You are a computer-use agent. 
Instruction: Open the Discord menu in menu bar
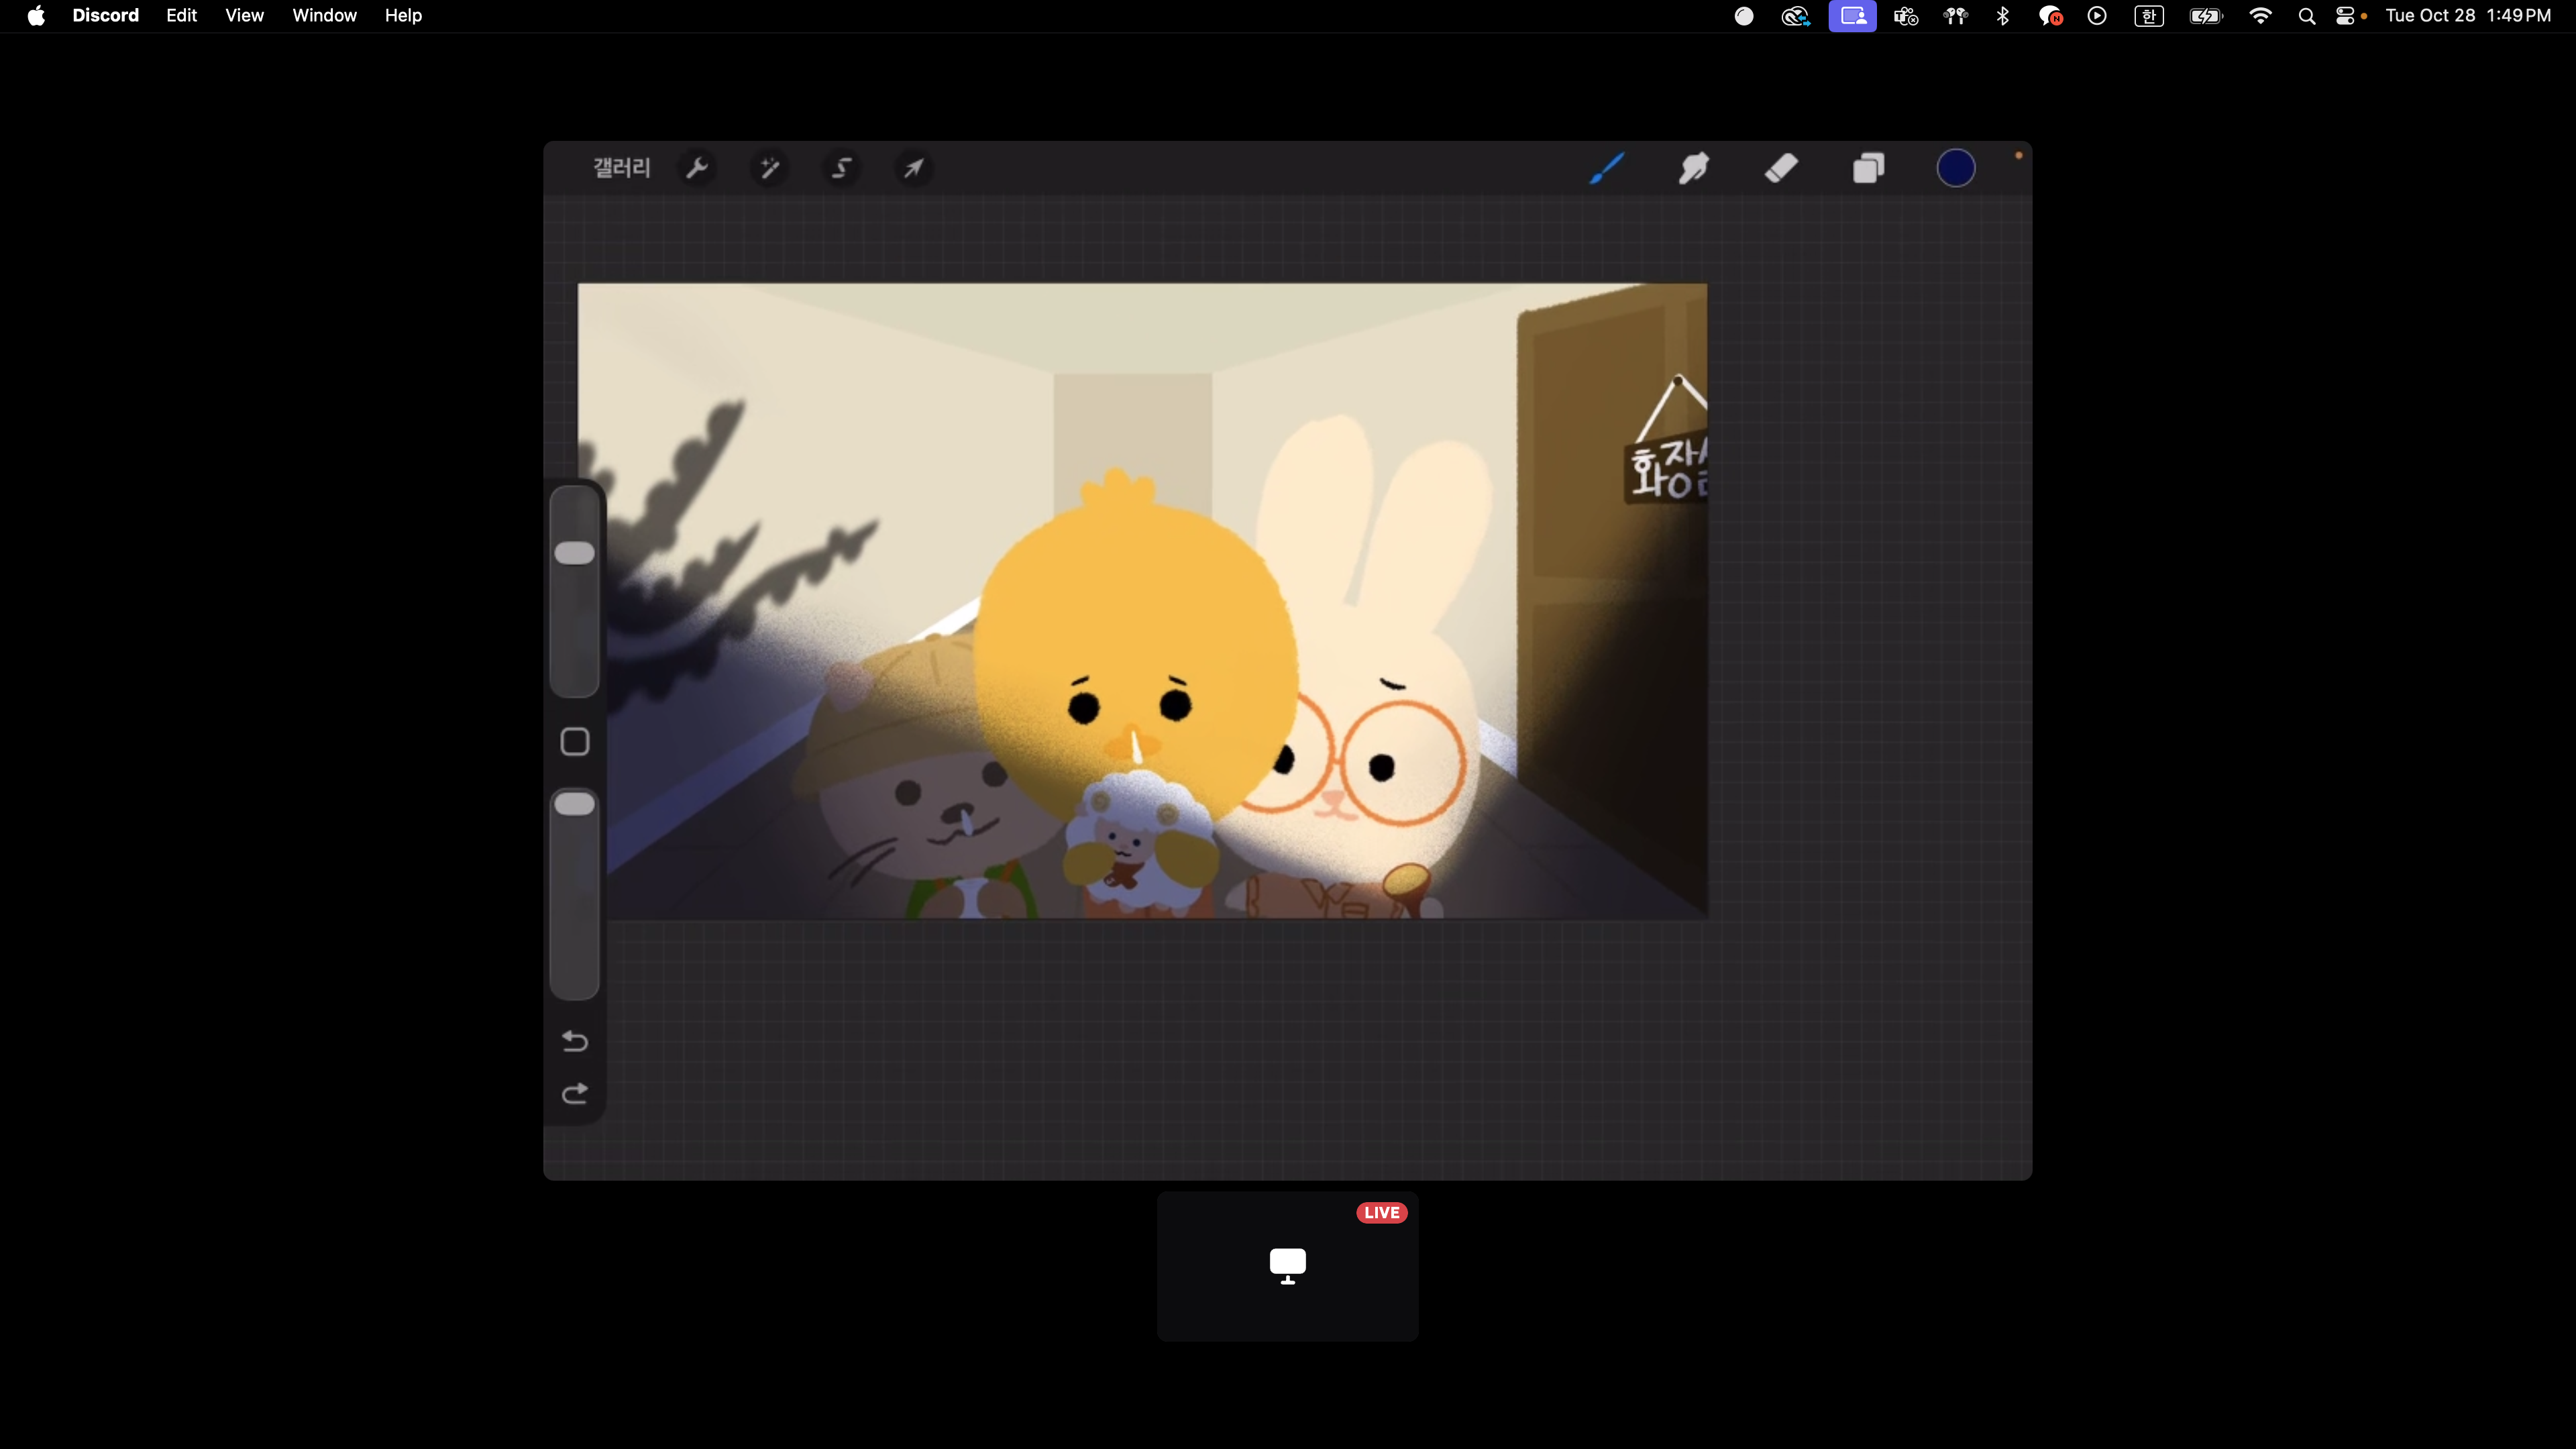106,15
